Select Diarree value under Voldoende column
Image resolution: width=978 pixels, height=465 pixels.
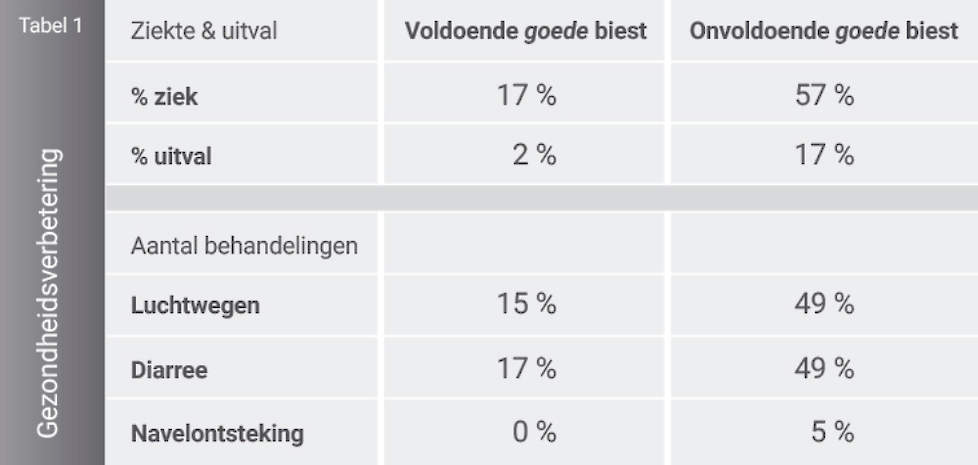[x=526, y=370]
